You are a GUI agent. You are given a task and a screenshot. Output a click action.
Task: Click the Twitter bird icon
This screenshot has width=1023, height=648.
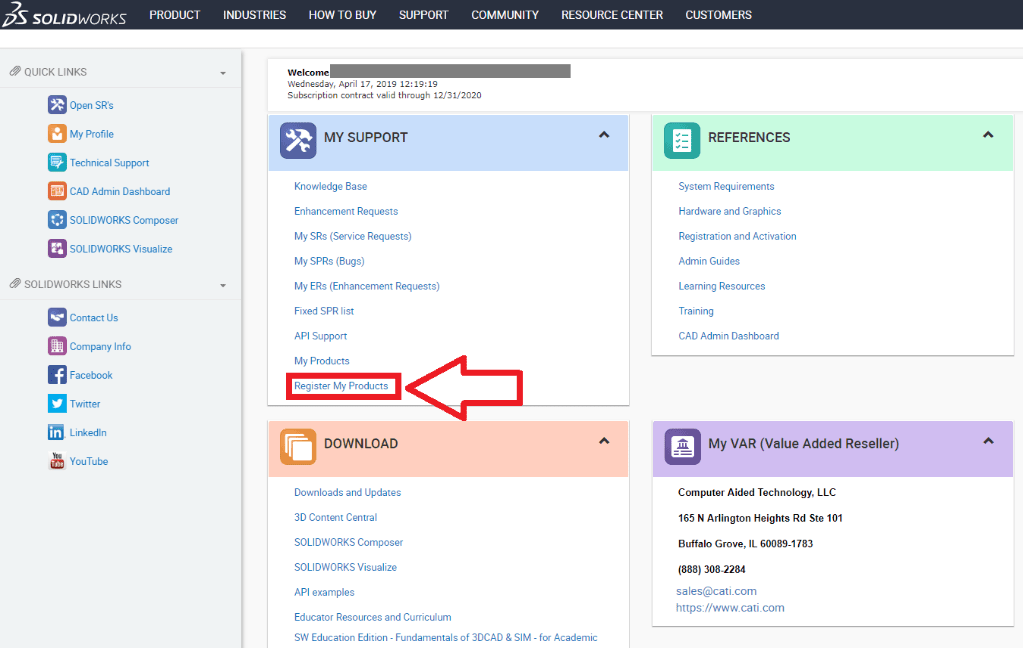pos(57,404)
